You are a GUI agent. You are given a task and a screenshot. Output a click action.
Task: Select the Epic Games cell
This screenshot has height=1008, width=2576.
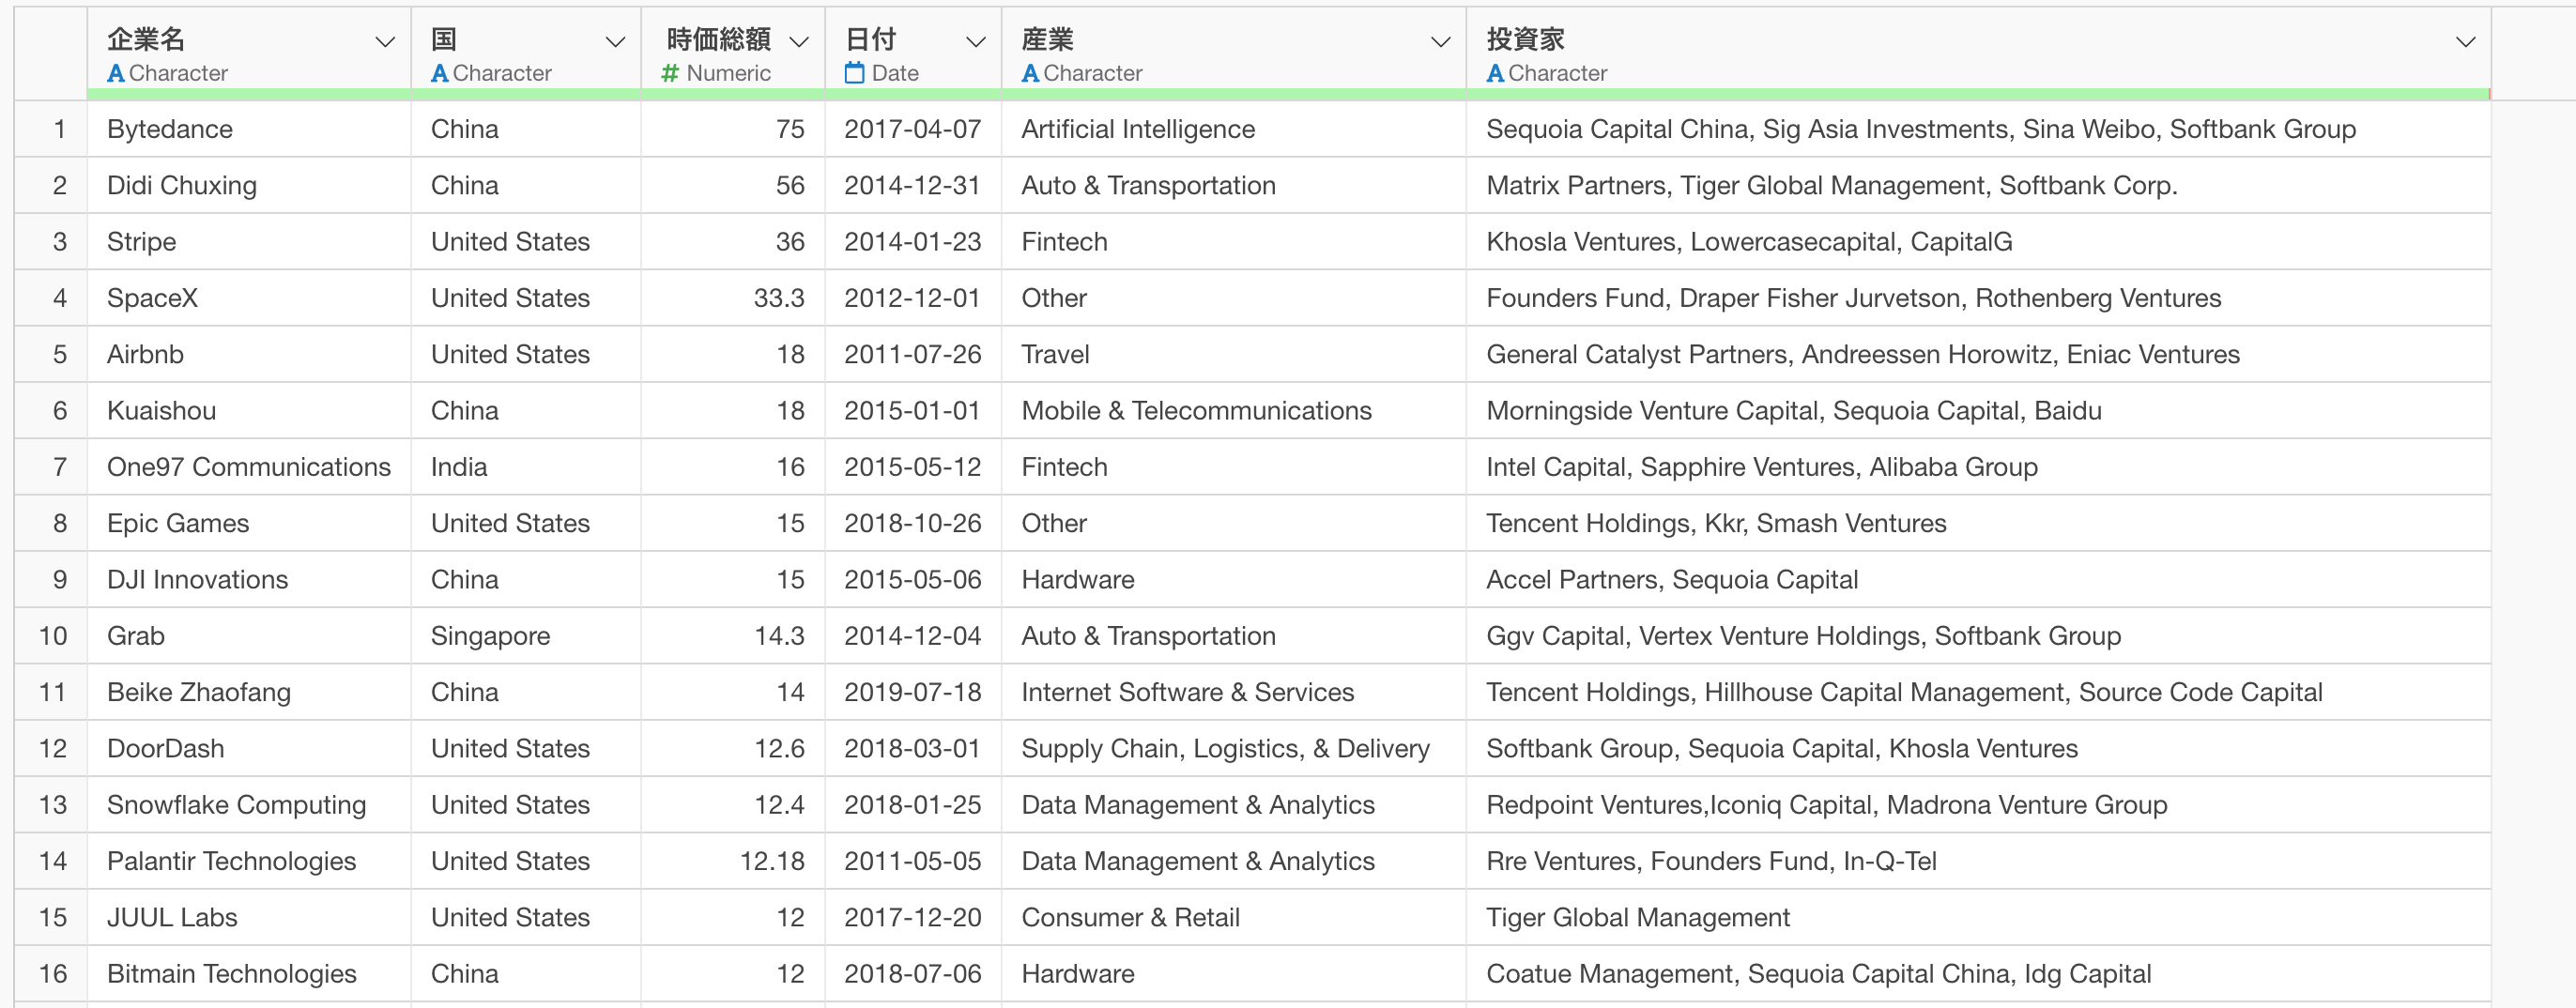coord(249,523)
